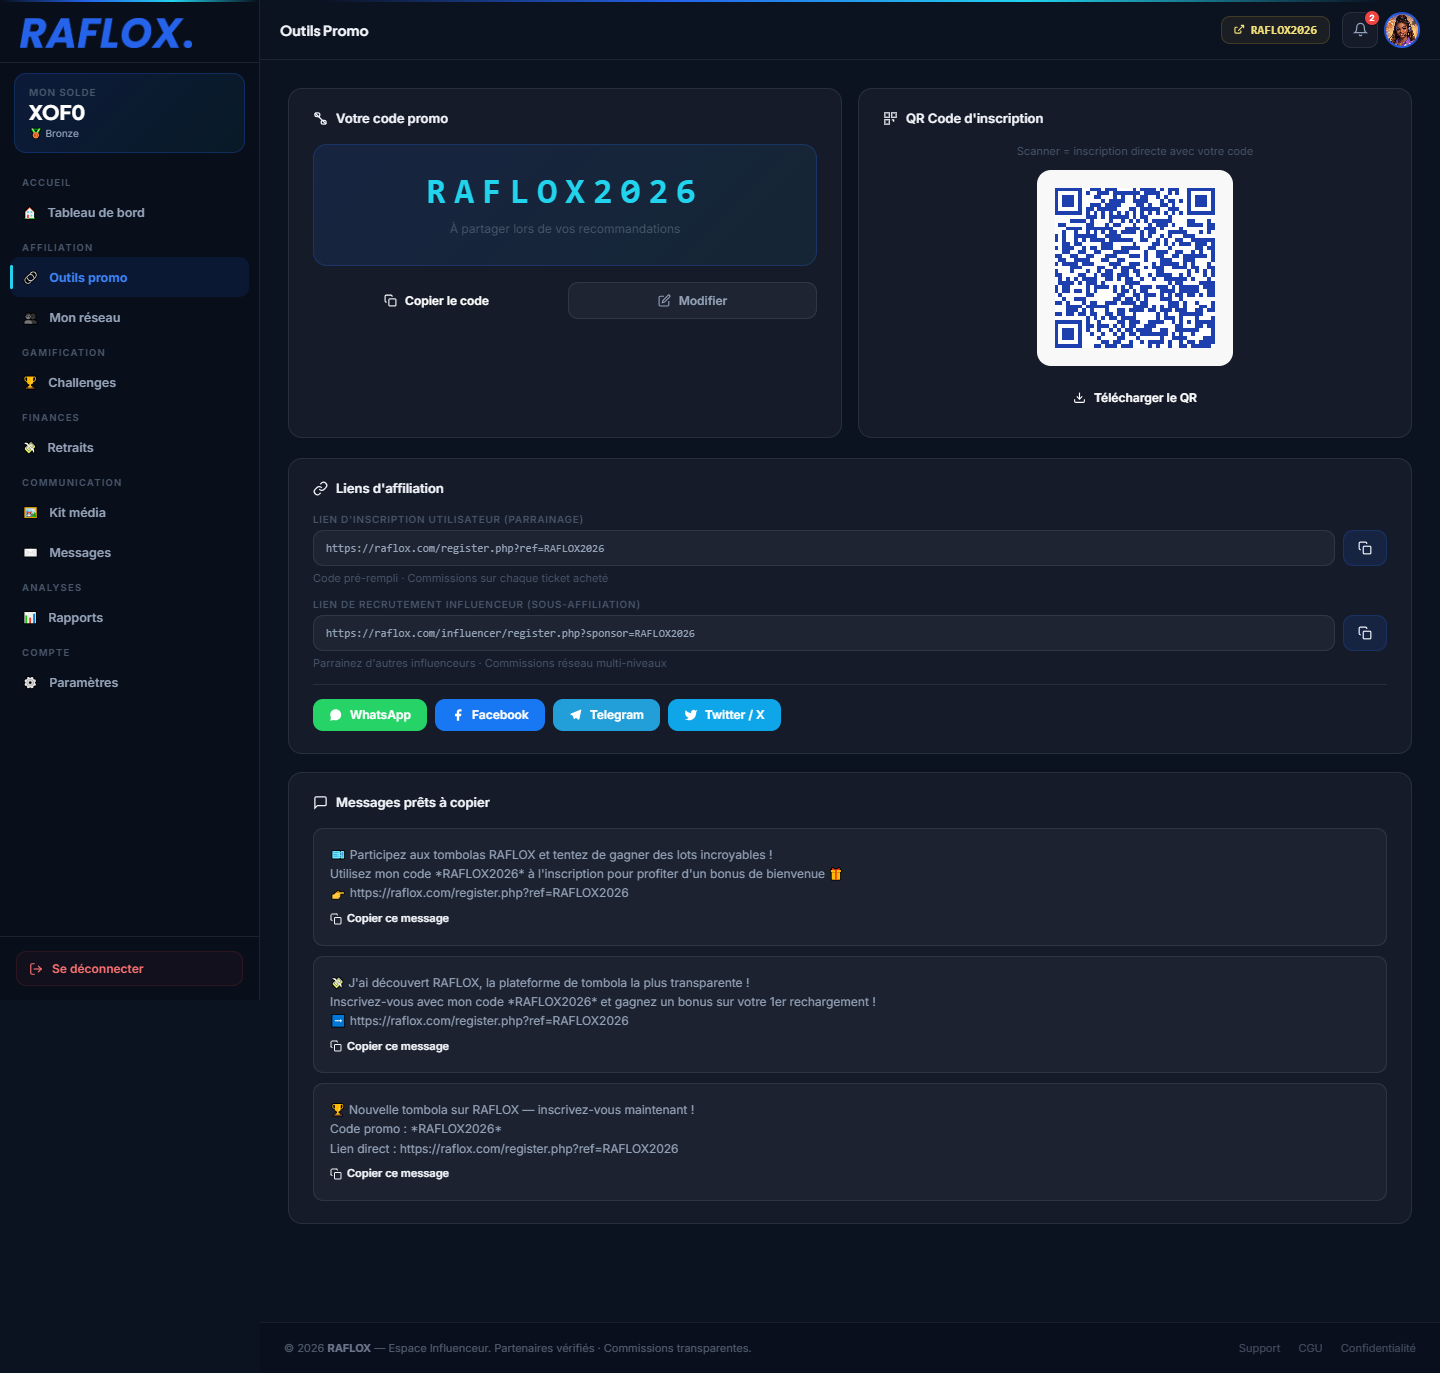The image size is (1440, 1373).
Task: Click the influencer recruitment link field
Action: pos(824,633)
